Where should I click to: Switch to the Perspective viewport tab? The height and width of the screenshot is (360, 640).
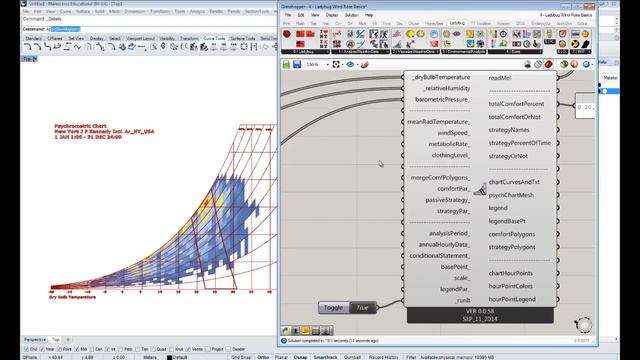point(35,340)
